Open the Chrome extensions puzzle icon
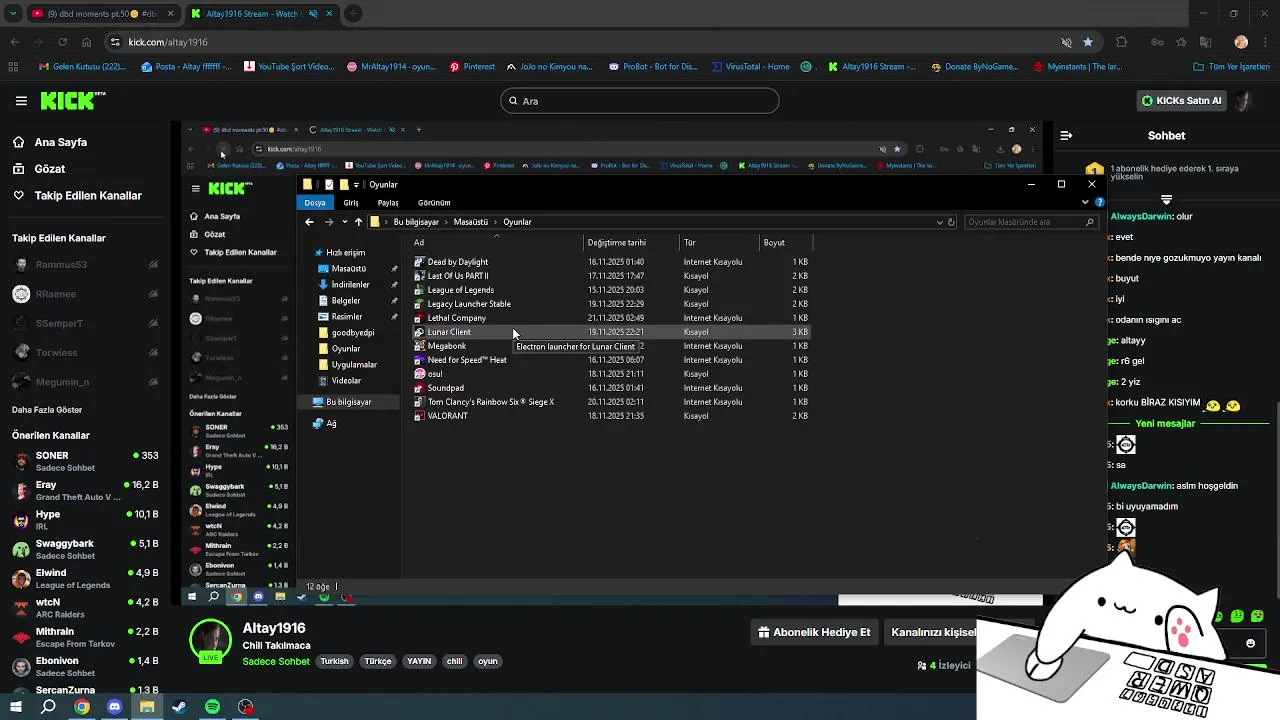The width and height of the screenshot is (1280, 720). 1121,42
